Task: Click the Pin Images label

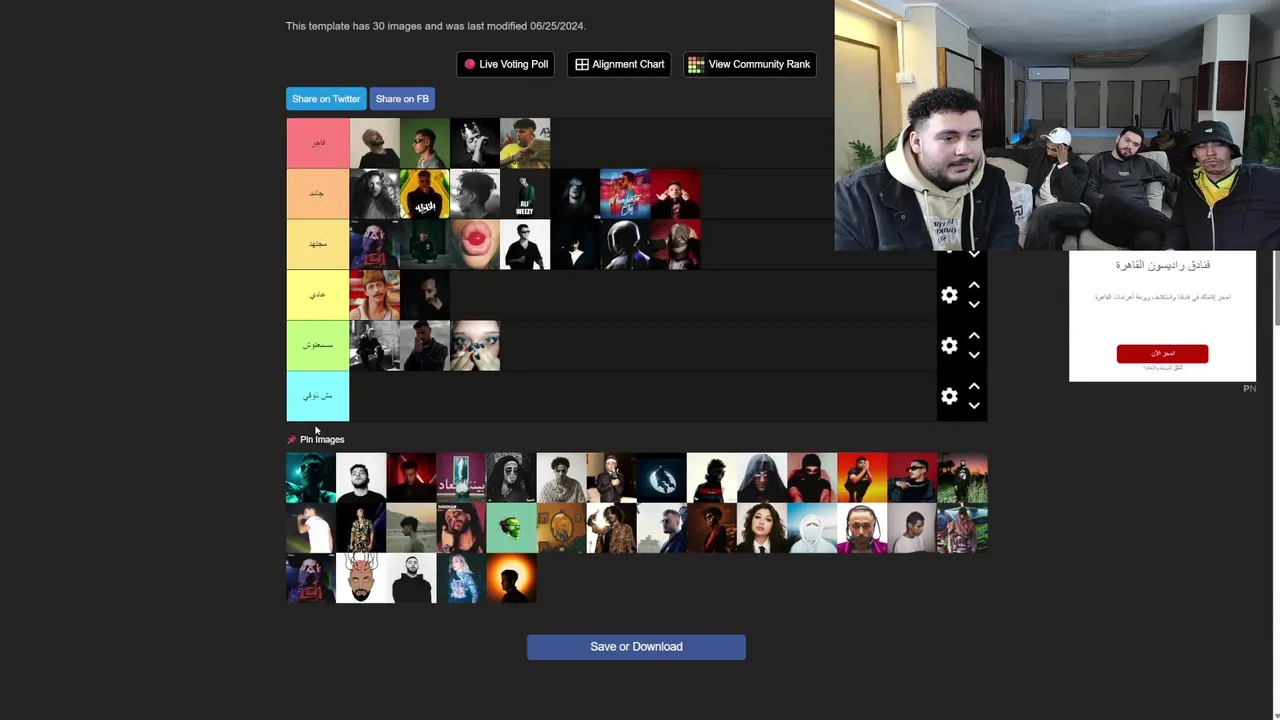Action: [322, 440]
